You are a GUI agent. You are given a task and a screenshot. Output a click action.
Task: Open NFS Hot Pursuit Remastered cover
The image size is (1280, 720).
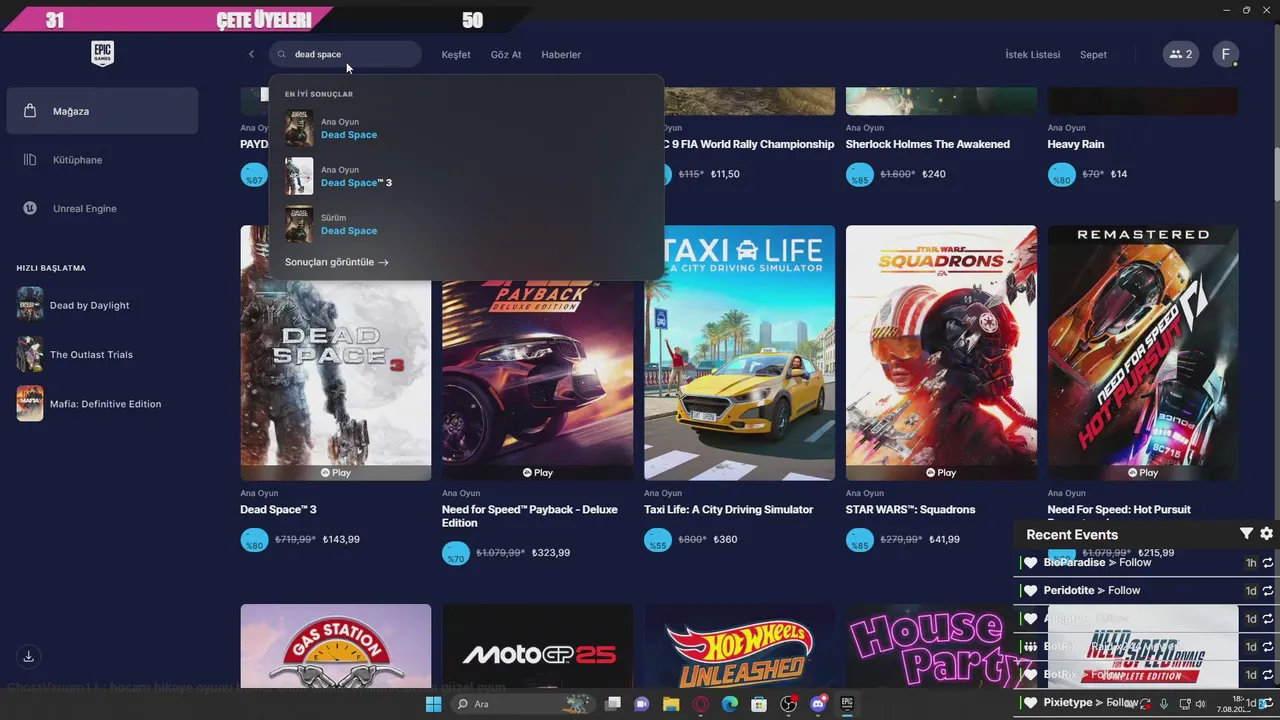pos(1143,353)
